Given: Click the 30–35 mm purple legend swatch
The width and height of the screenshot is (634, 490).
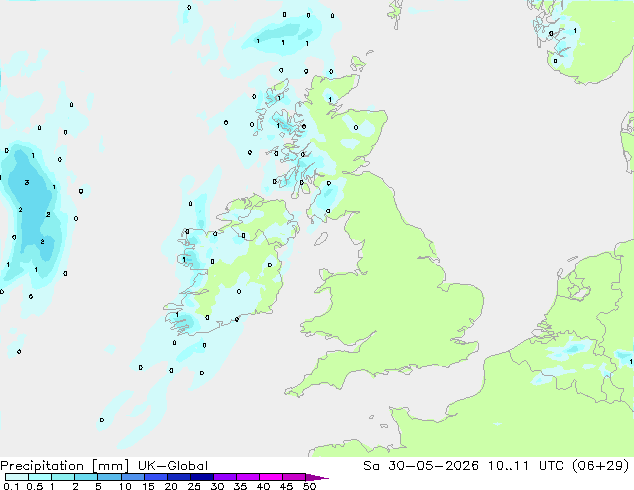Looking at the screenshot, I should pyautogui.click(x=224, y=477).
